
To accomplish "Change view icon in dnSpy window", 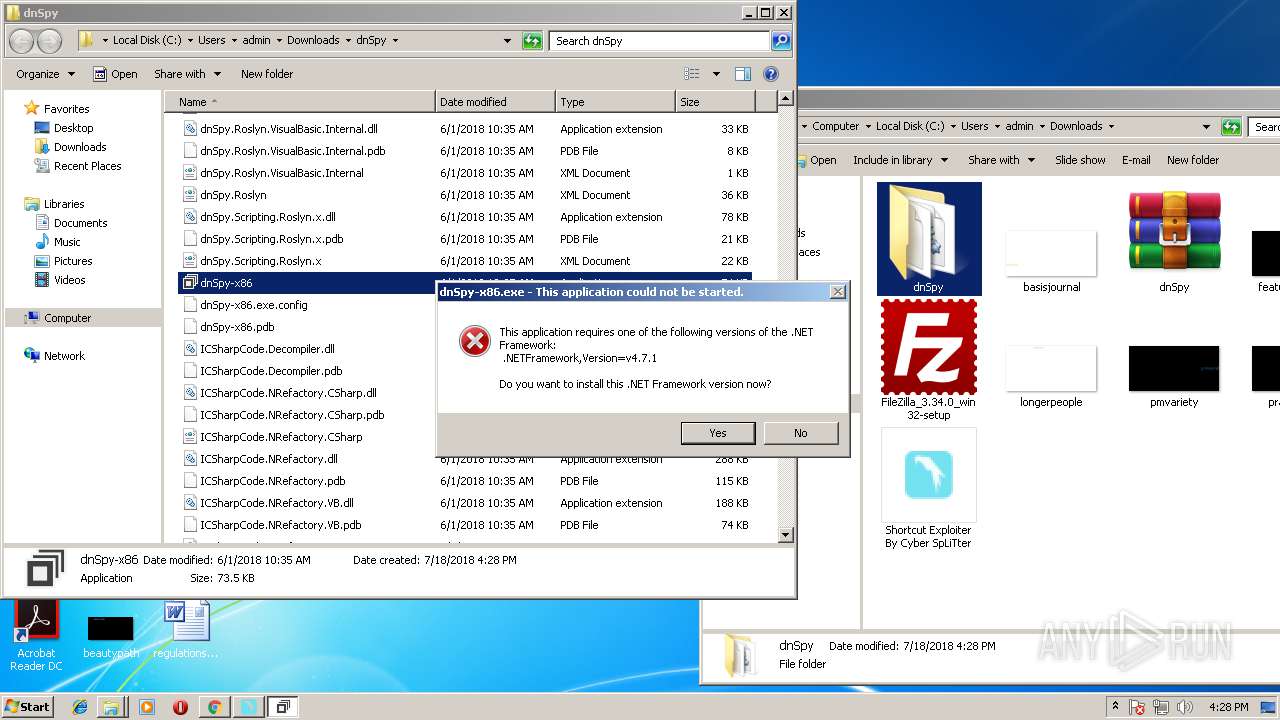I will 691,74.
